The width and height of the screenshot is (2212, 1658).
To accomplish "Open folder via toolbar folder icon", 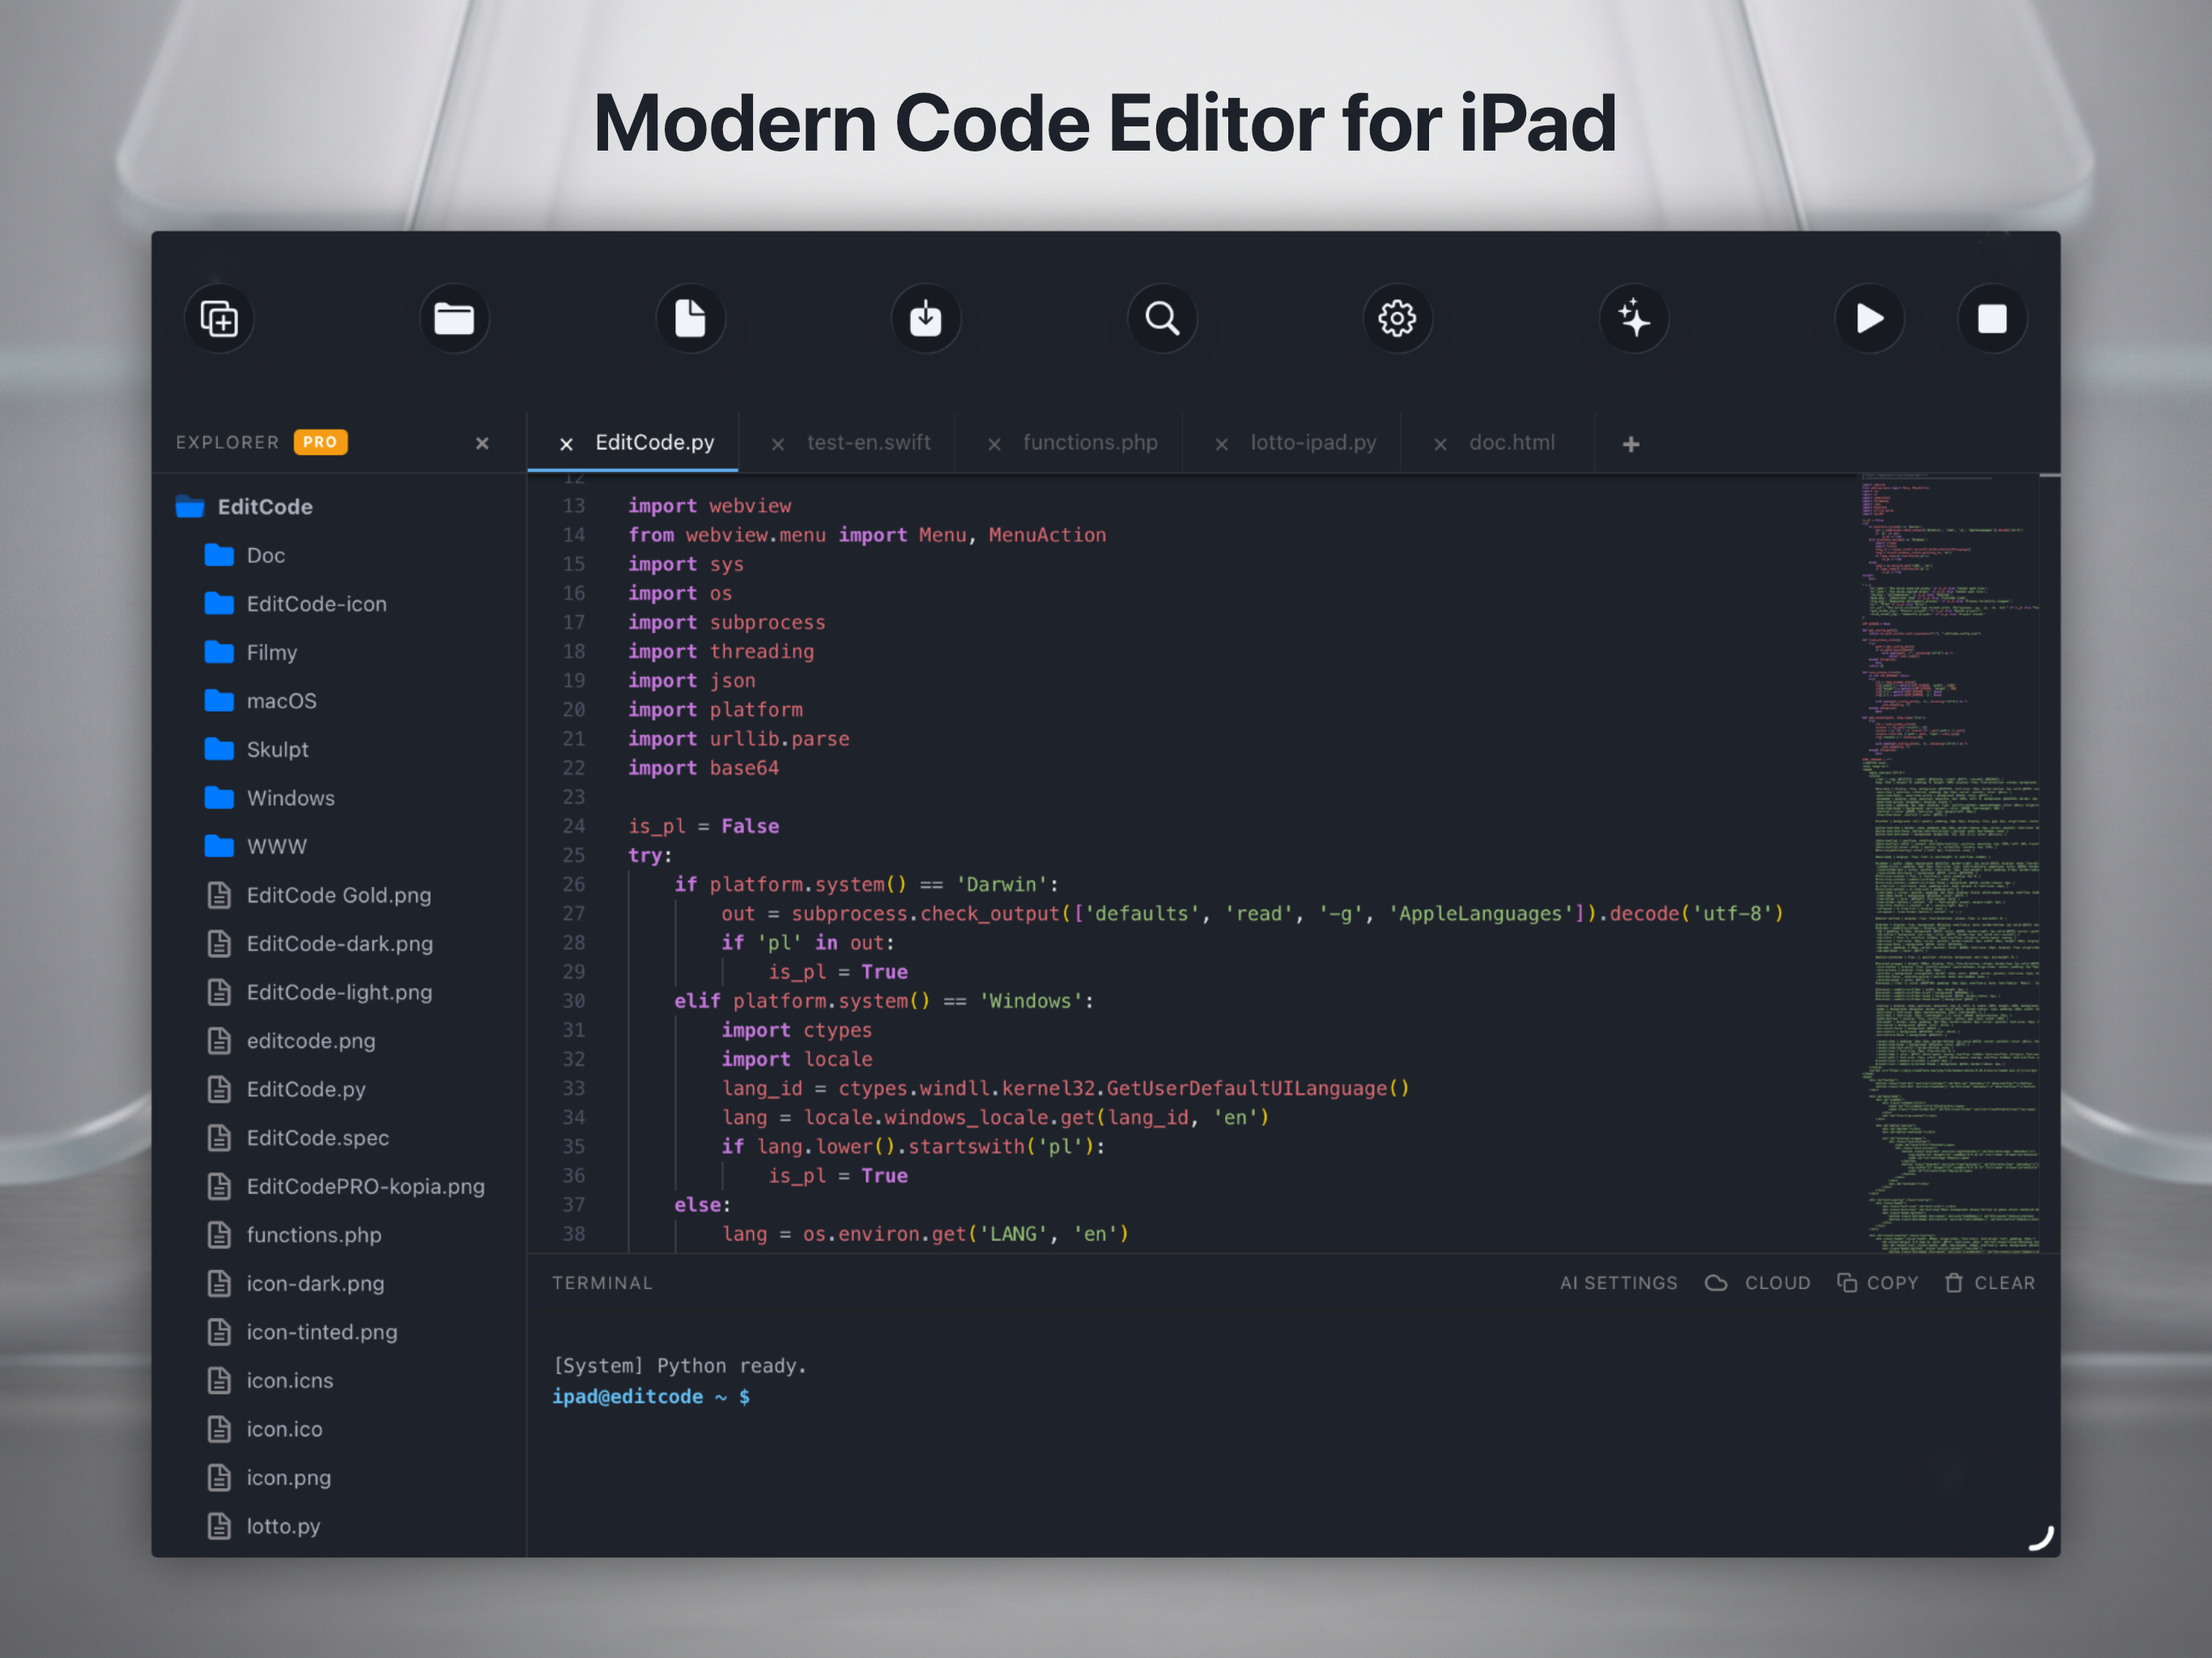I will (x=454, y=319).
